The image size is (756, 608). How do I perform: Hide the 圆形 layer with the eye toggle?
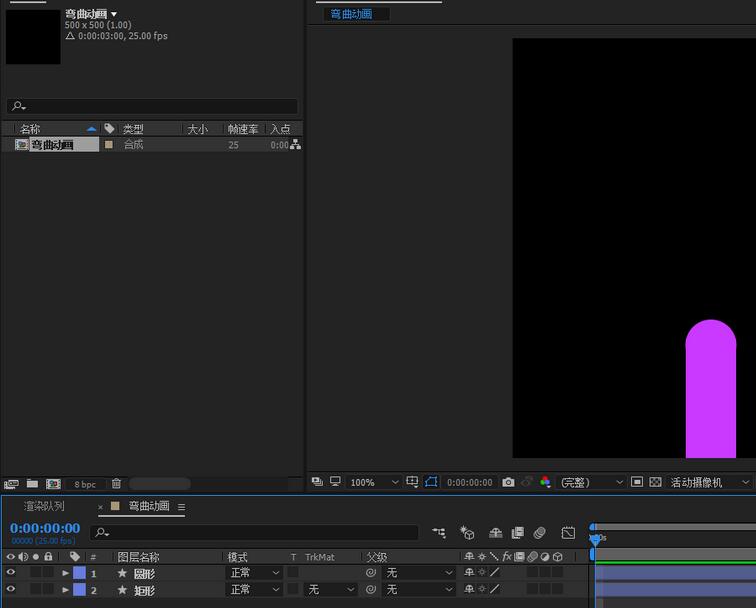coord(11,572)
